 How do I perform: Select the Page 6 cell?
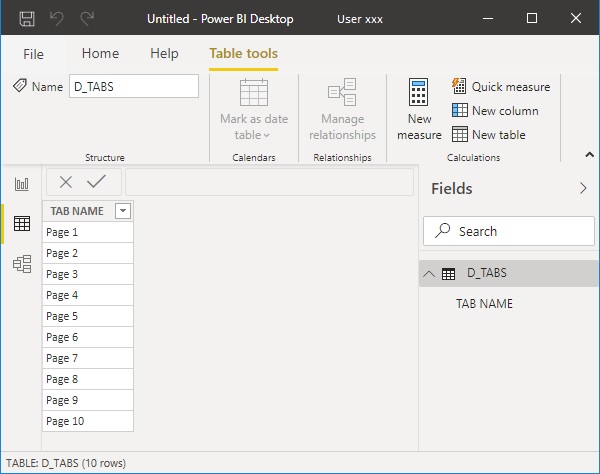click(x=88, y=337)
